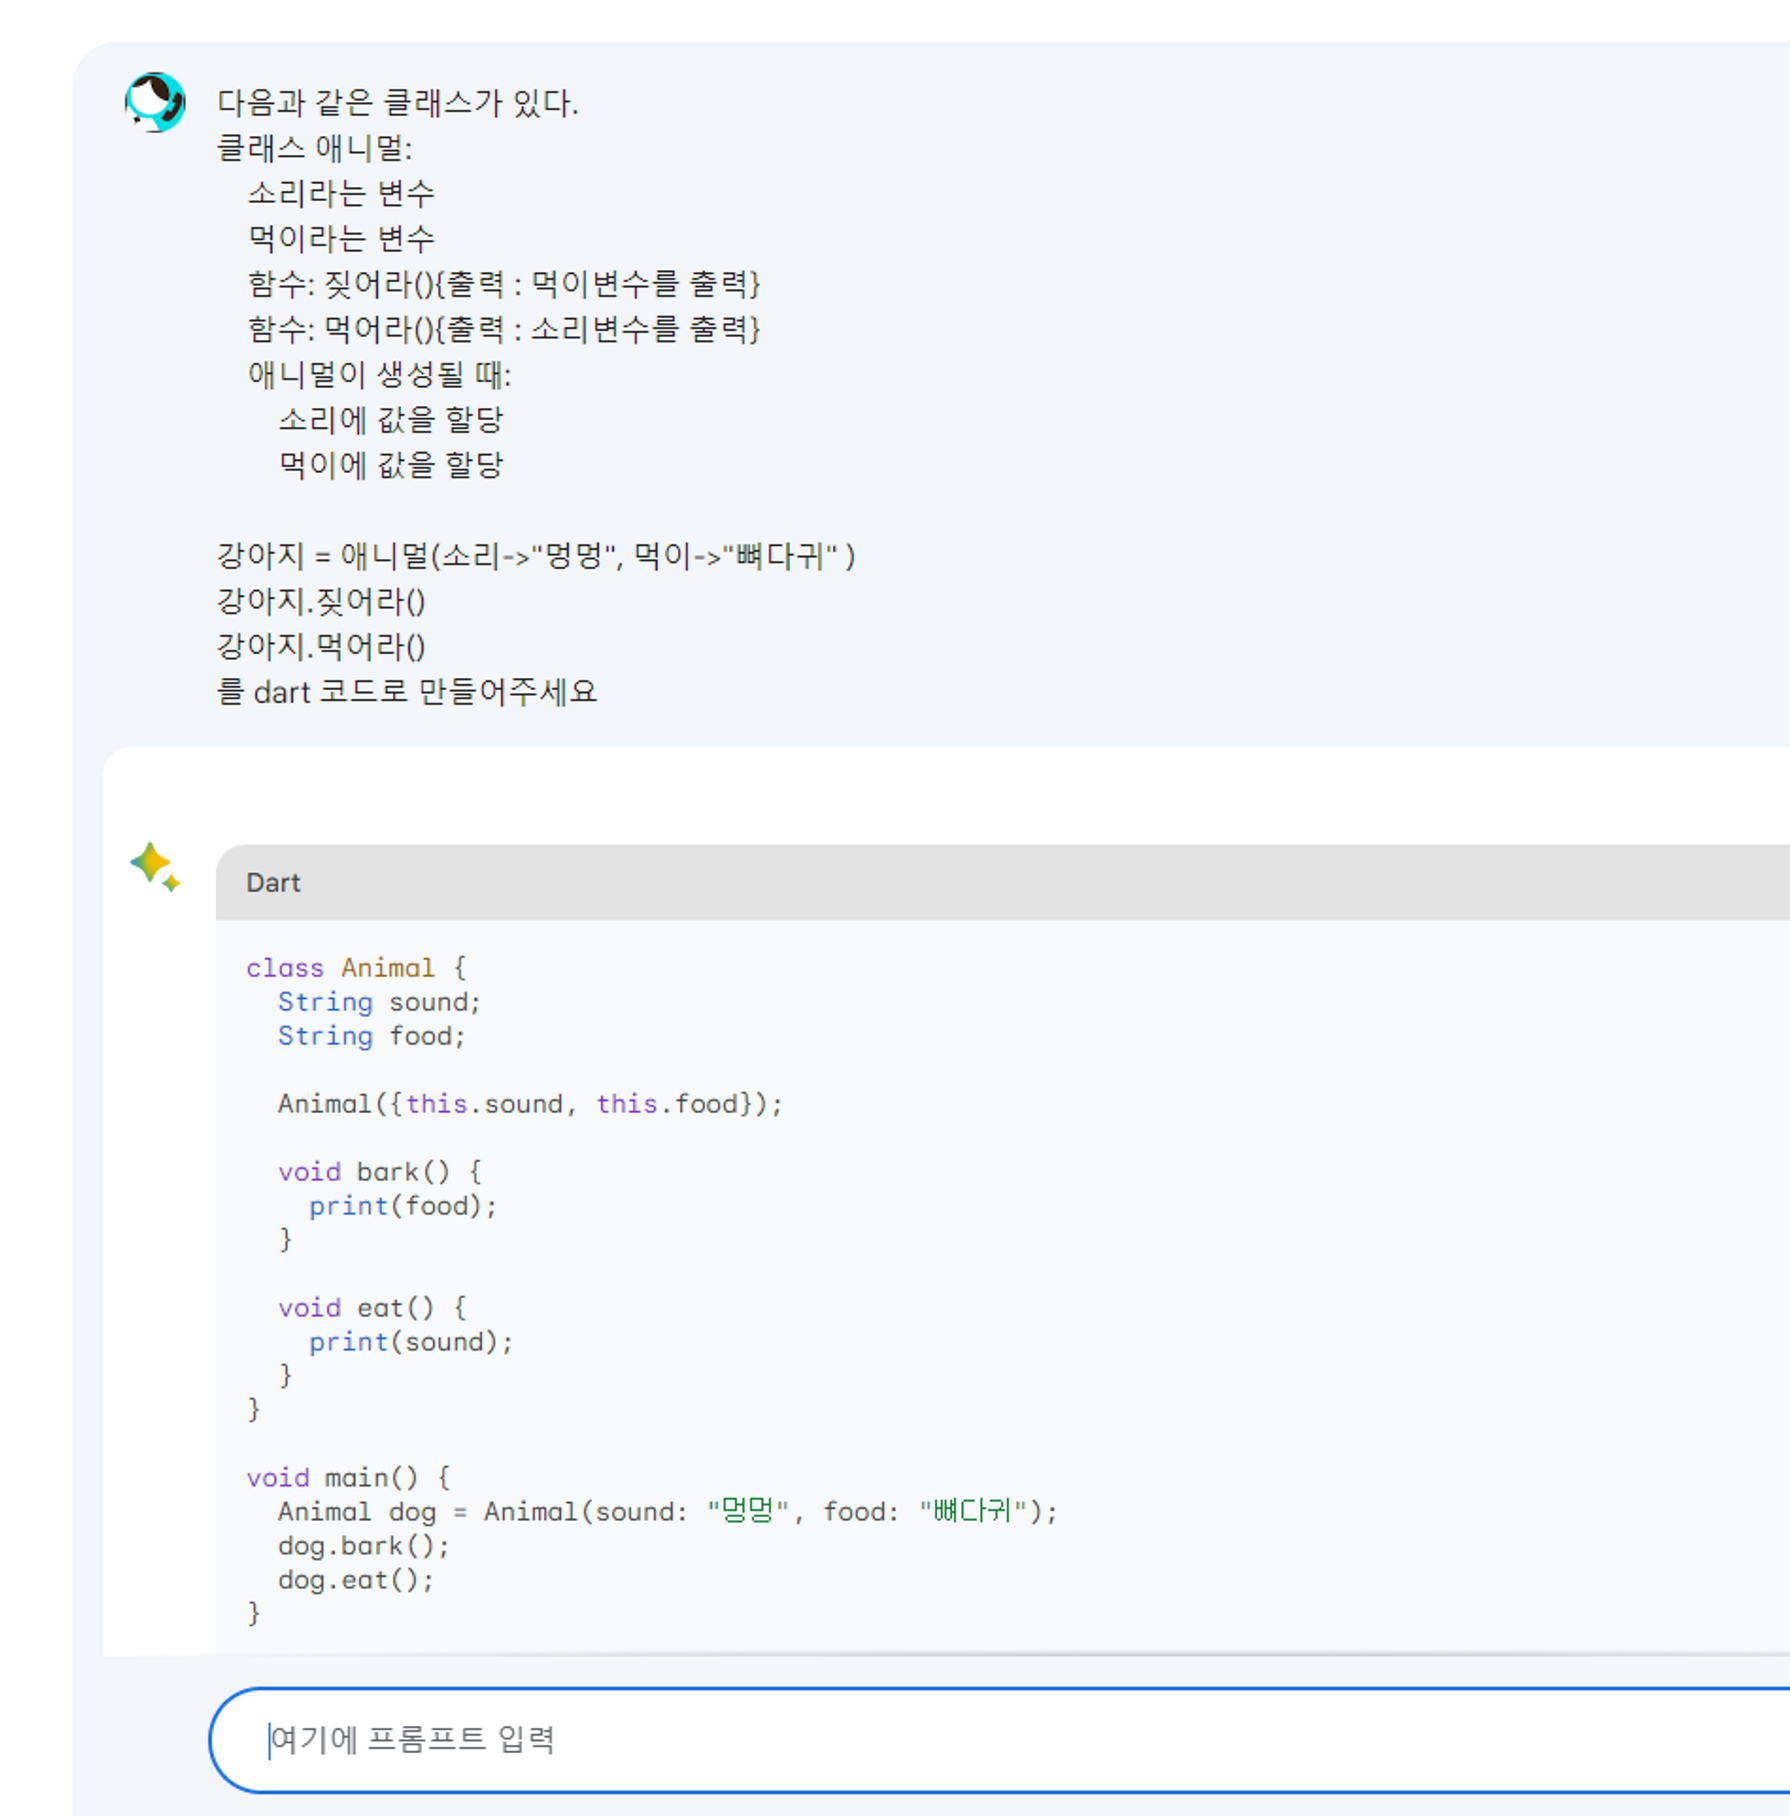Click the line 강아지.짖어라()
The height and width of the screenshot is (1816, 1790).
click(x=321, y=601)
